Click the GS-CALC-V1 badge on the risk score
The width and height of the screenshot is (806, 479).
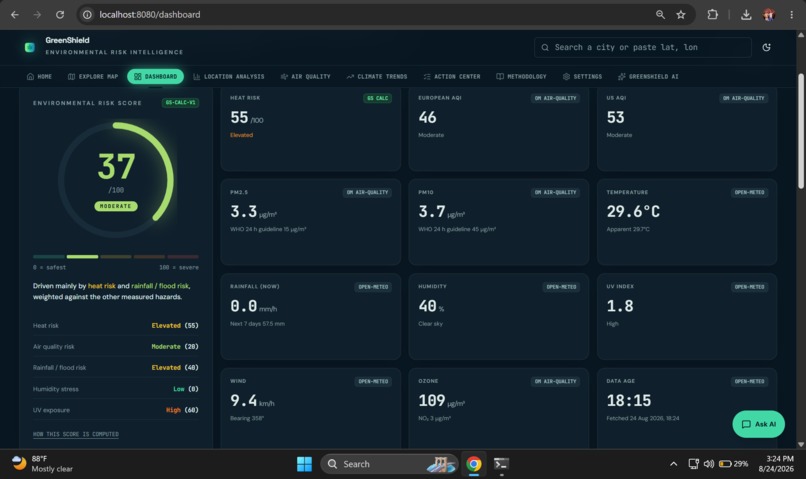[180, 103]
